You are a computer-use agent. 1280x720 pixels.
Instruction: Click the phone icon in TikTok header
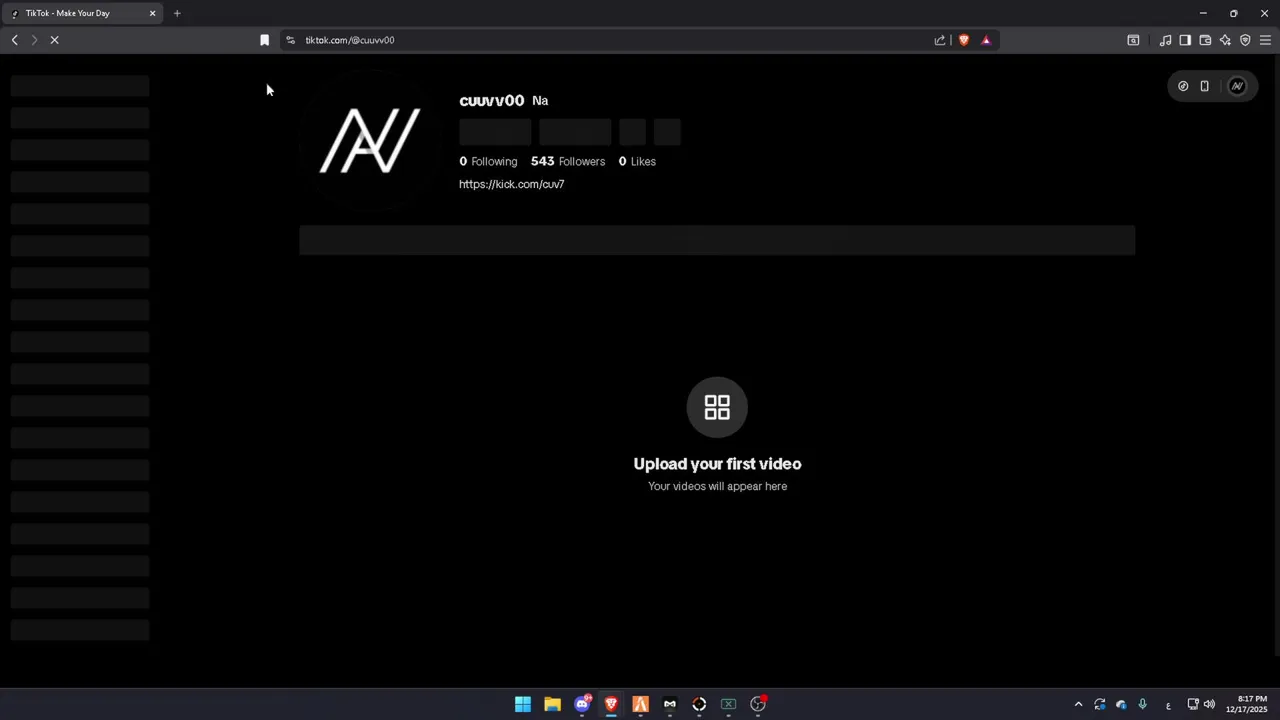coord(1205,86)
